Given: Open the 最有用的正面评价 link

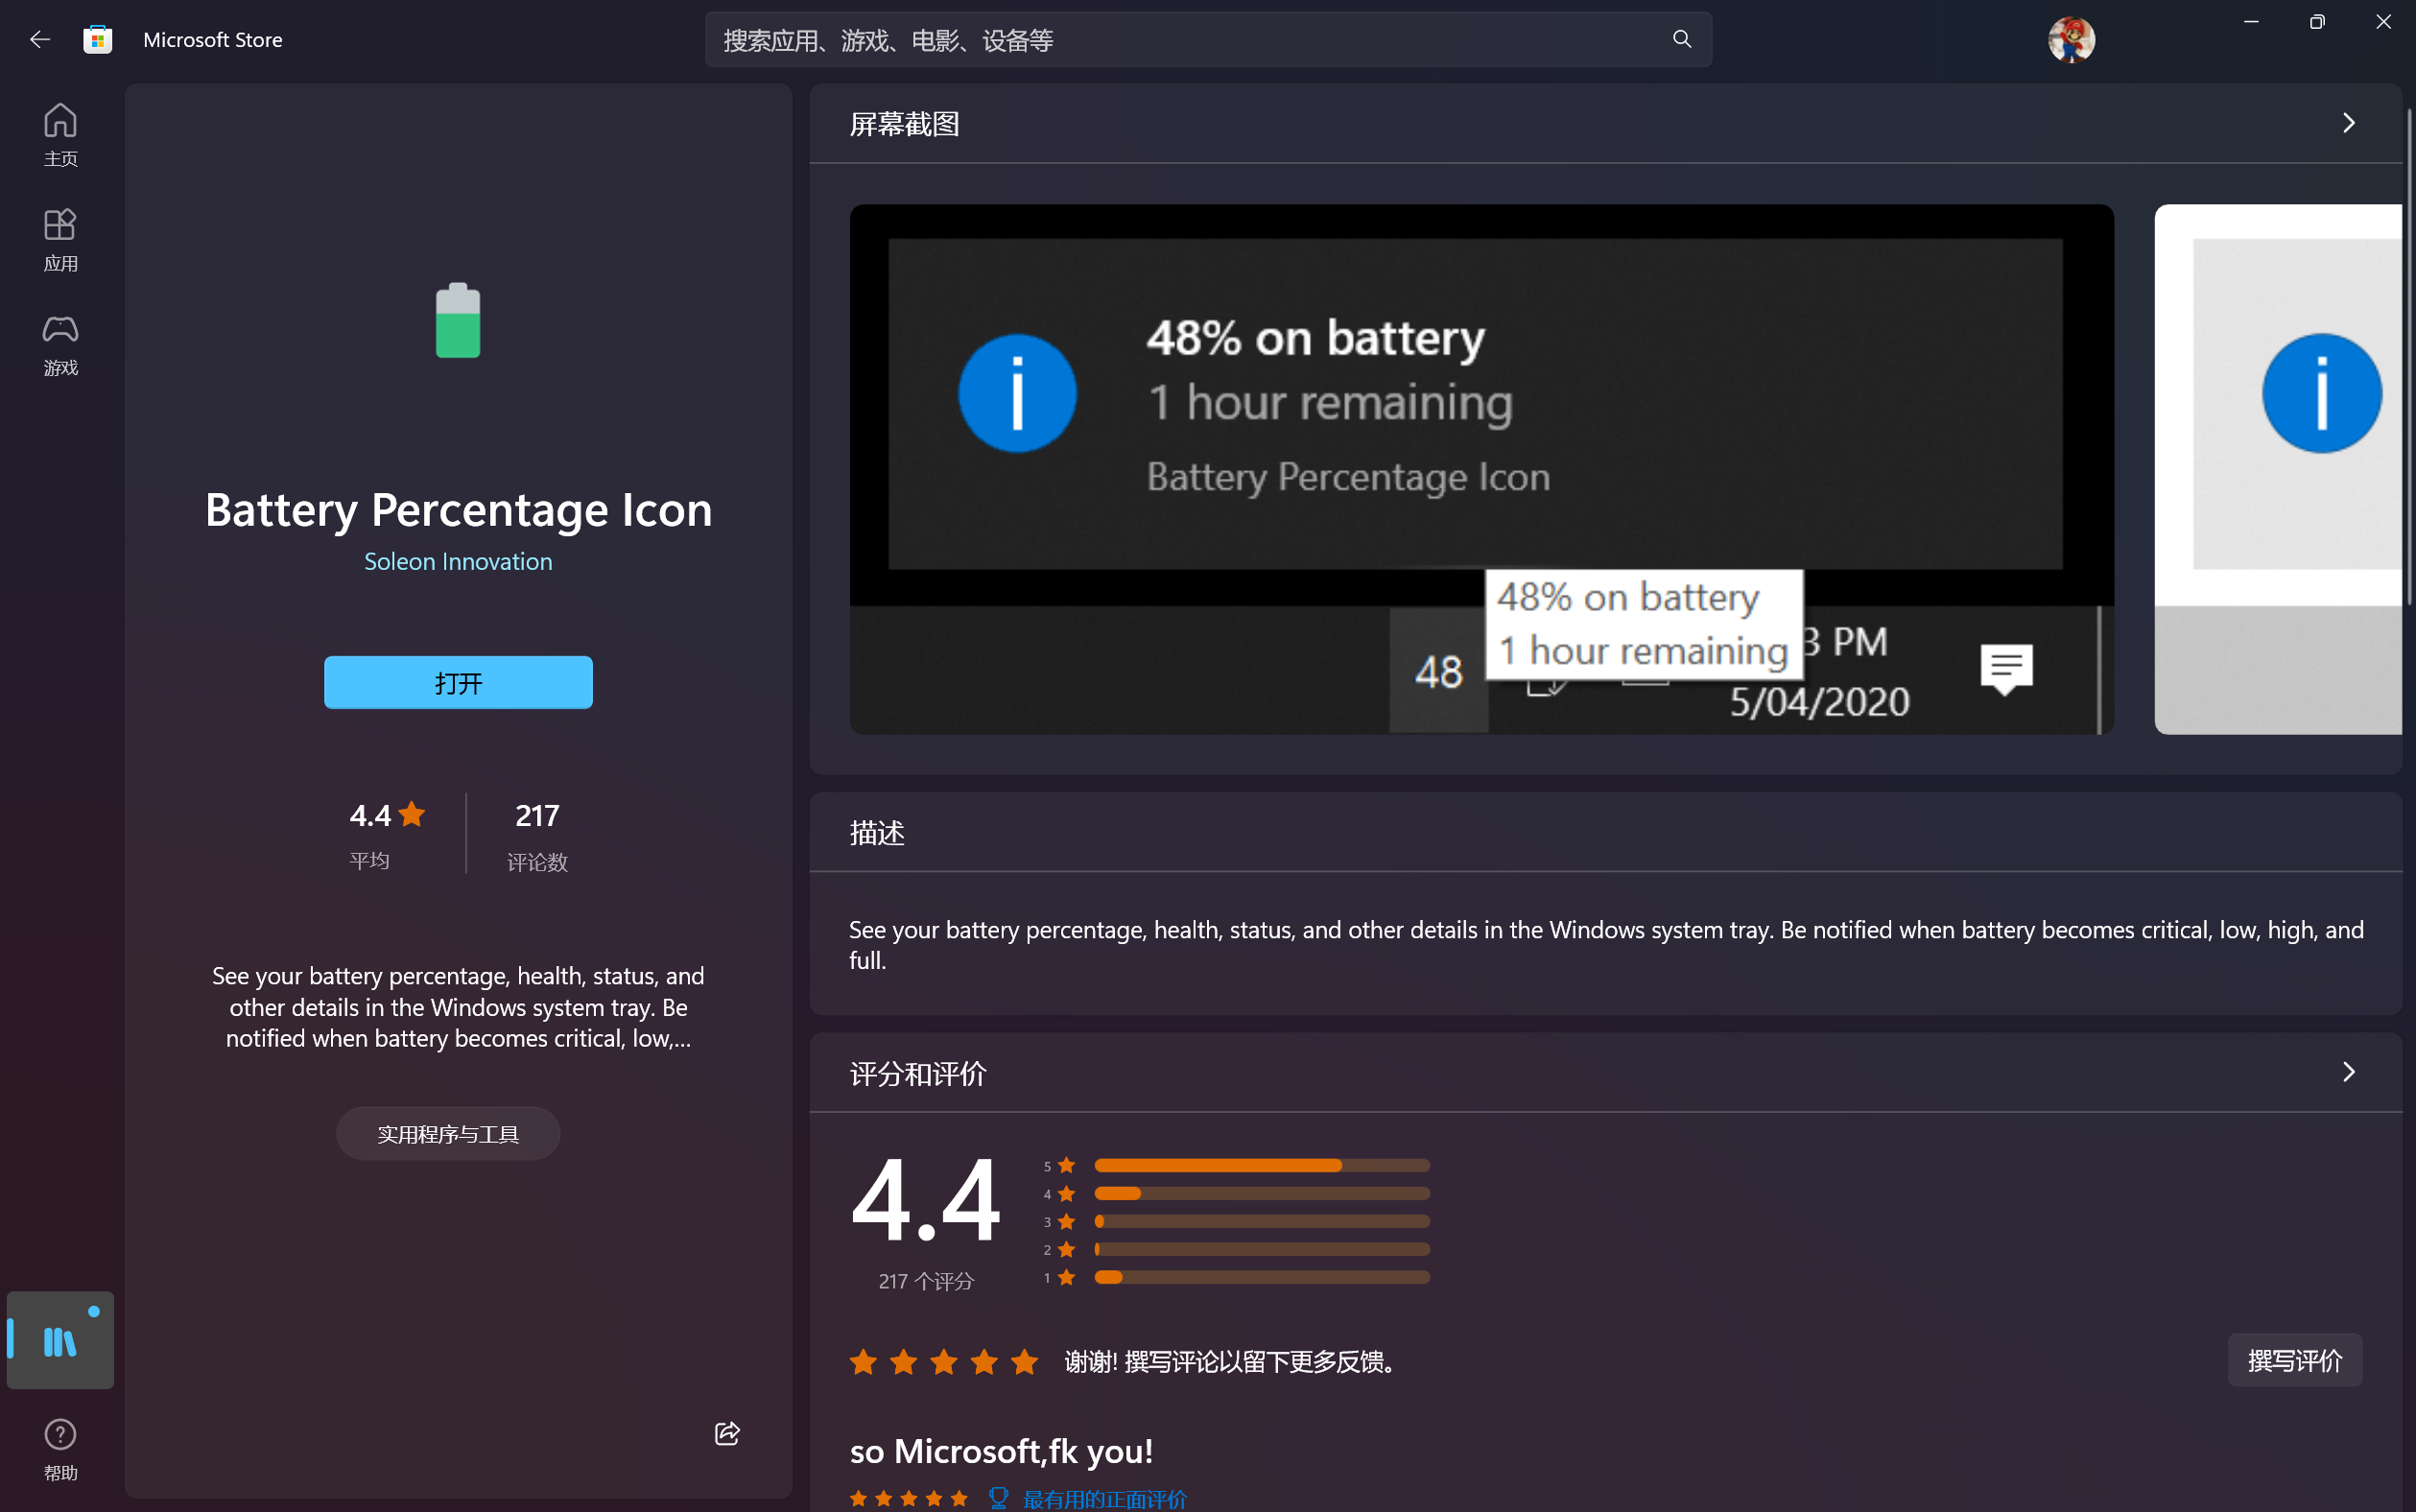Looking at the screenshot, I should (x=1104, y=1498).
